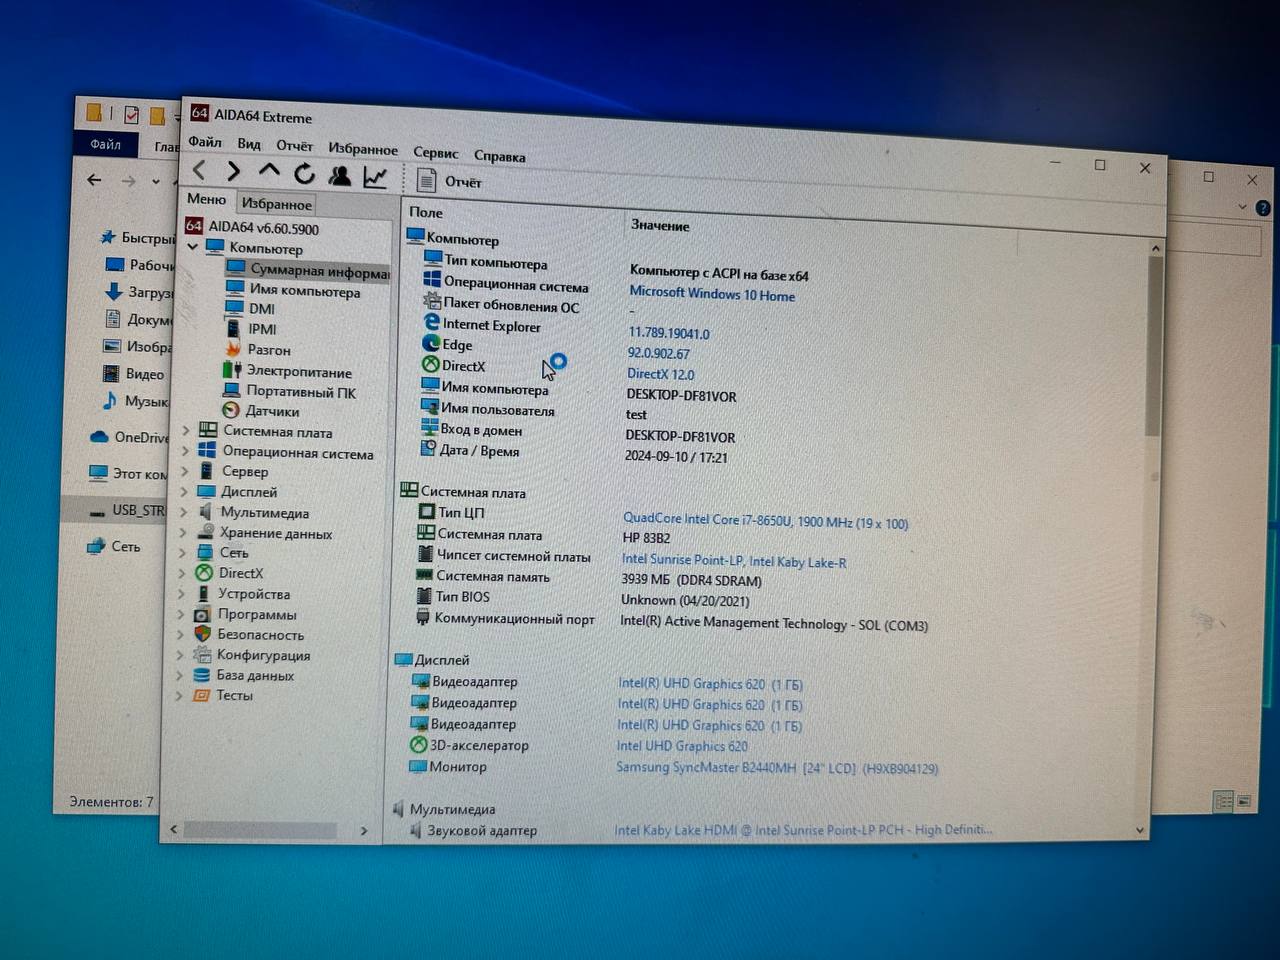Expand the Системная плата tree node
The height and width of the screenshot is (960, 1280).
coord(185,431)
